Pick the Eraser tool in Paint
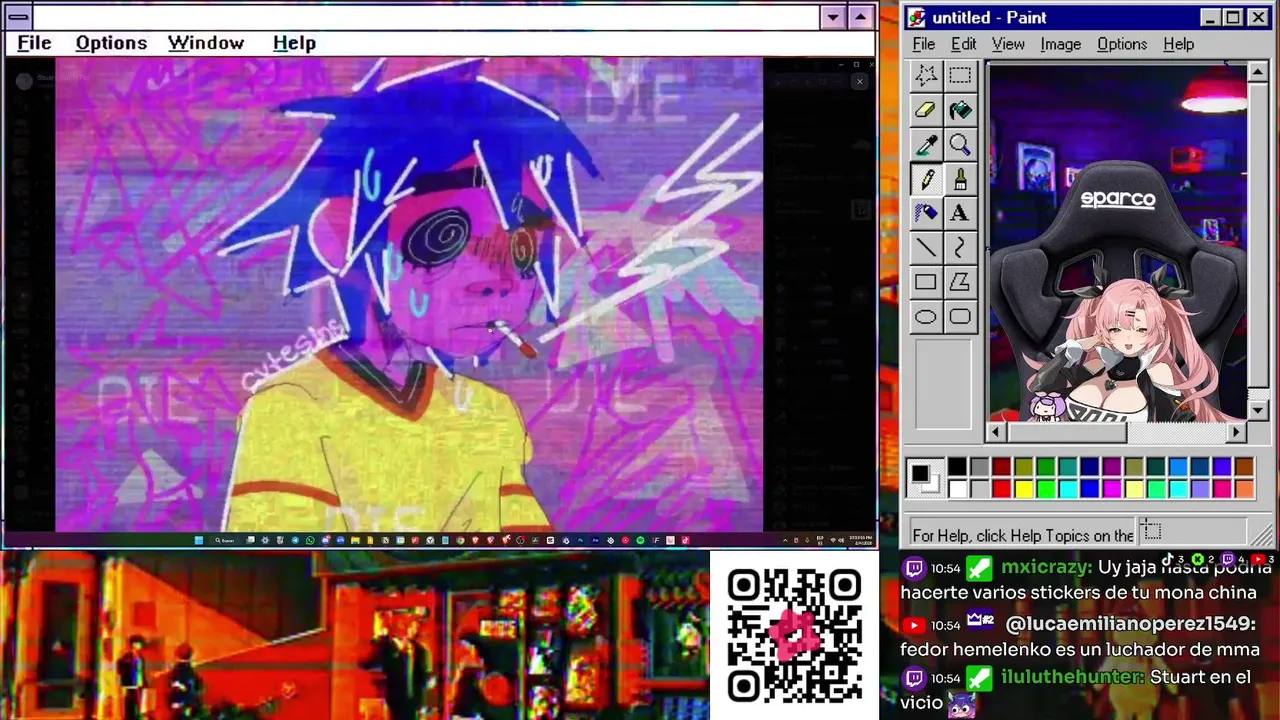Viewport: 1280px width, 720px height. pyautogui.click(x=926, y=110)
